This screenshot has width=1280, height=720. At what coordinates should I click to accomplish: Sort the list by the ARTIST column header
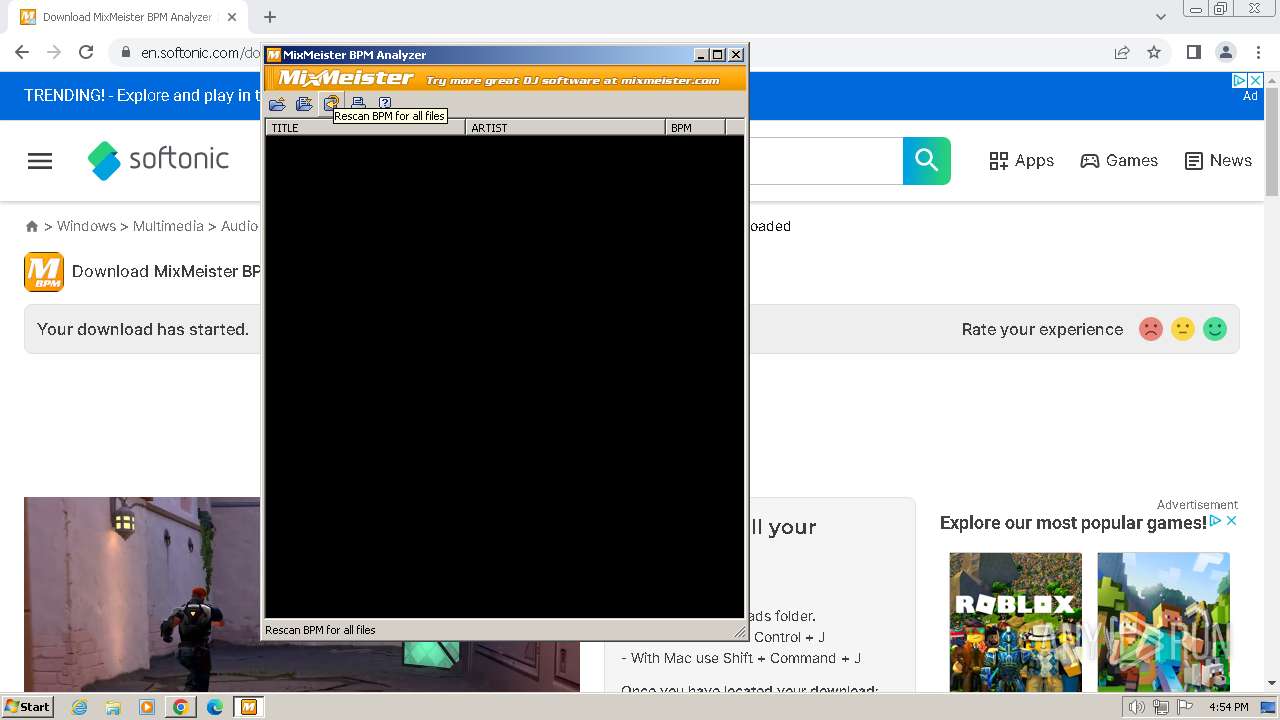click(565, 128)
